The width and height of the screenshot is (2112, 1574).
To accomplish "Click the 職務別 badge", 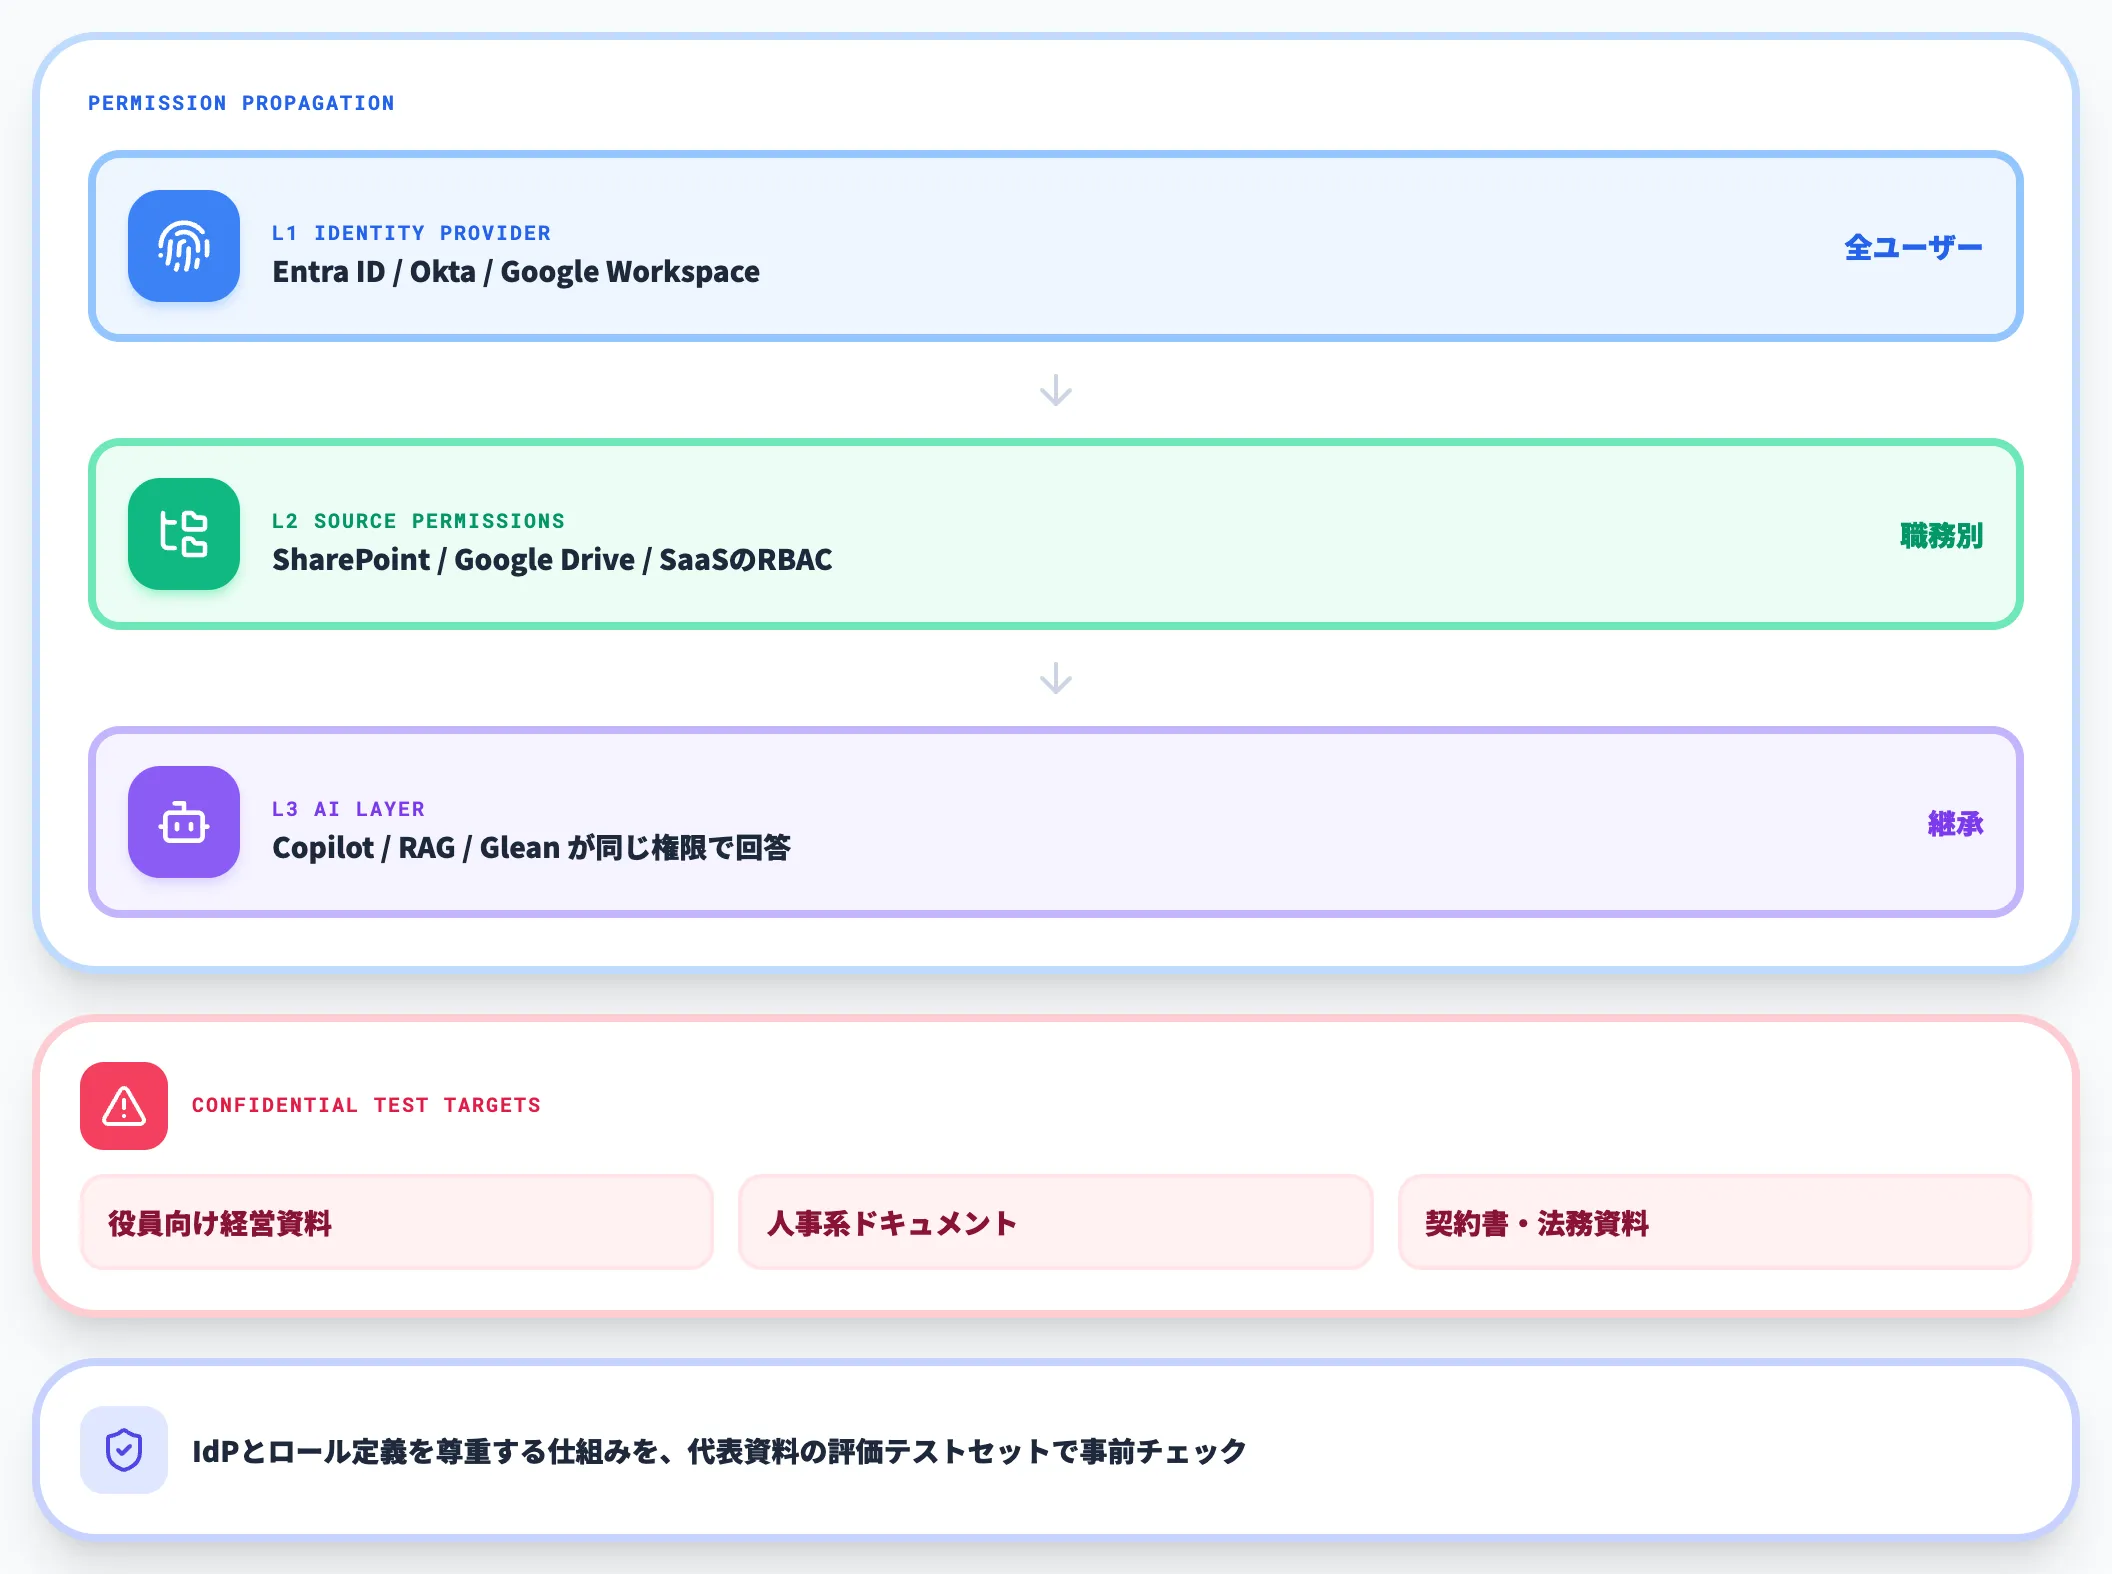I will tap(1941, 535).
